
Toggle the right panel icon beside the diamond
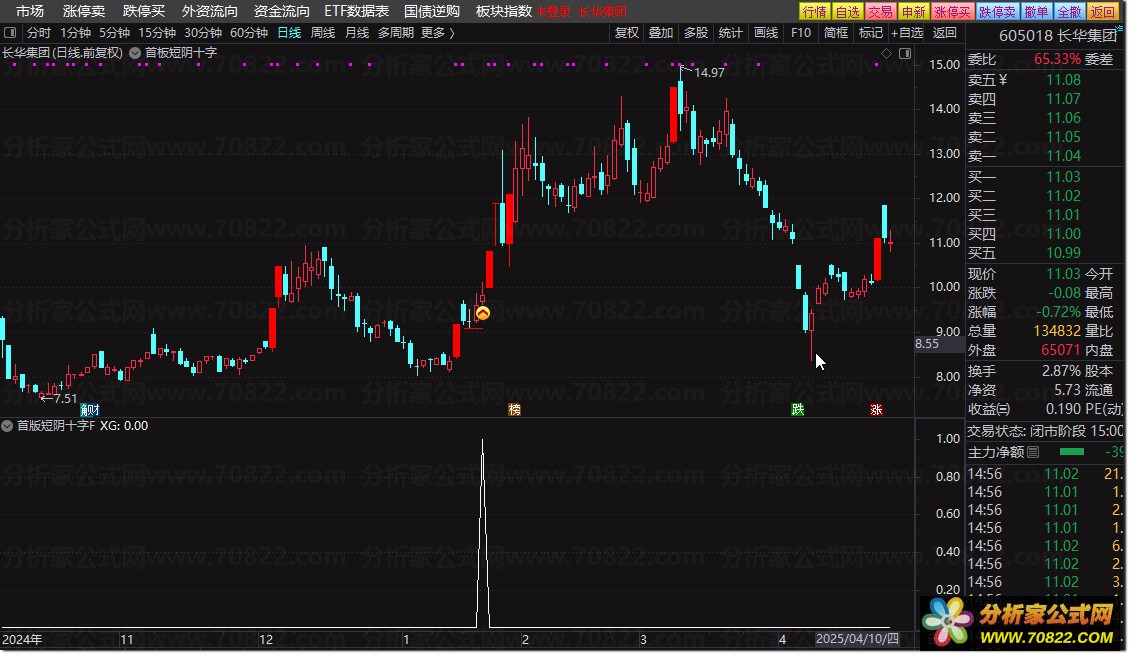pos(905,53)
